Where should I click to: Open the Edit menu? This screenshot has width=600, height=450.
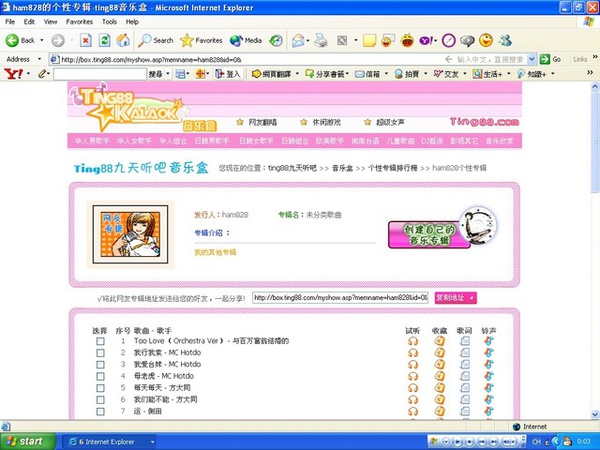[29, 22]
